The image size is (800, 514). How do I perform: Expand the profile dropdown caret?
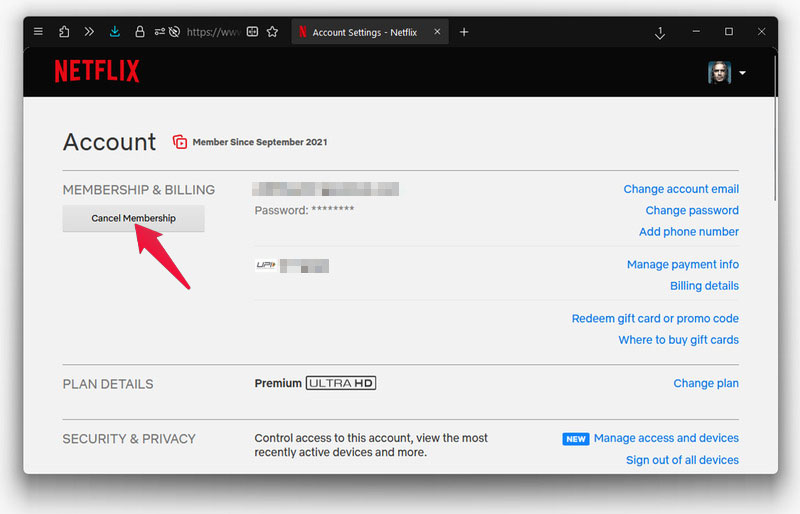(x=742, y=73)
